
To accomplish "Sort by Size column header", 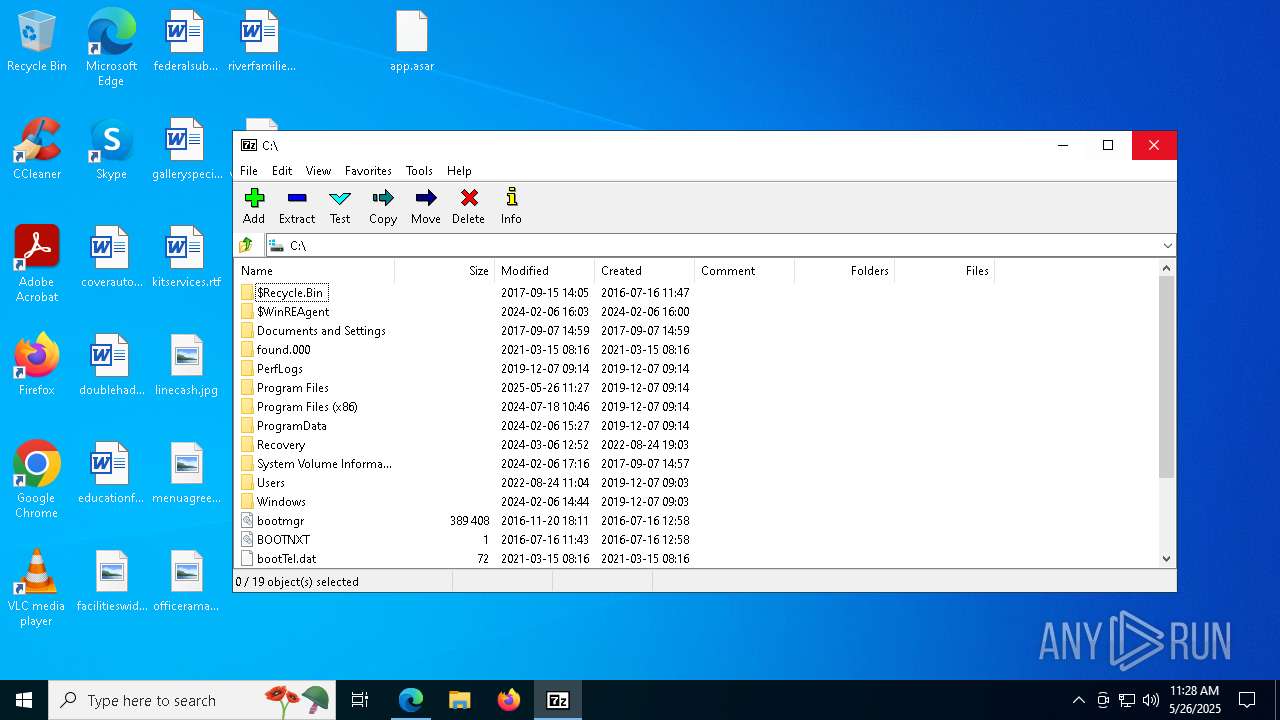I will 445,271.
